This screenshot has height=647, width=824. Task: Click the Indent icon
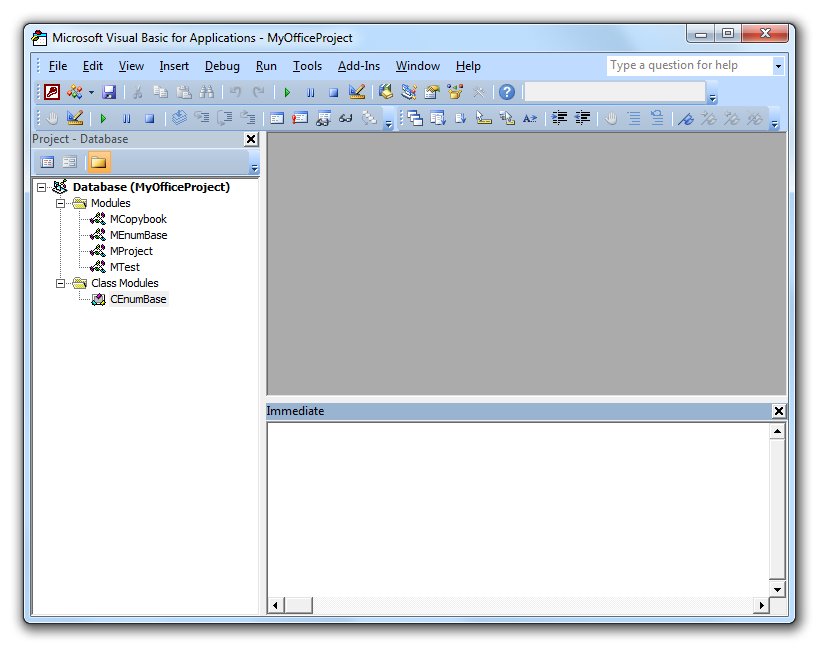pyautogui.click(x=559, y=118)
